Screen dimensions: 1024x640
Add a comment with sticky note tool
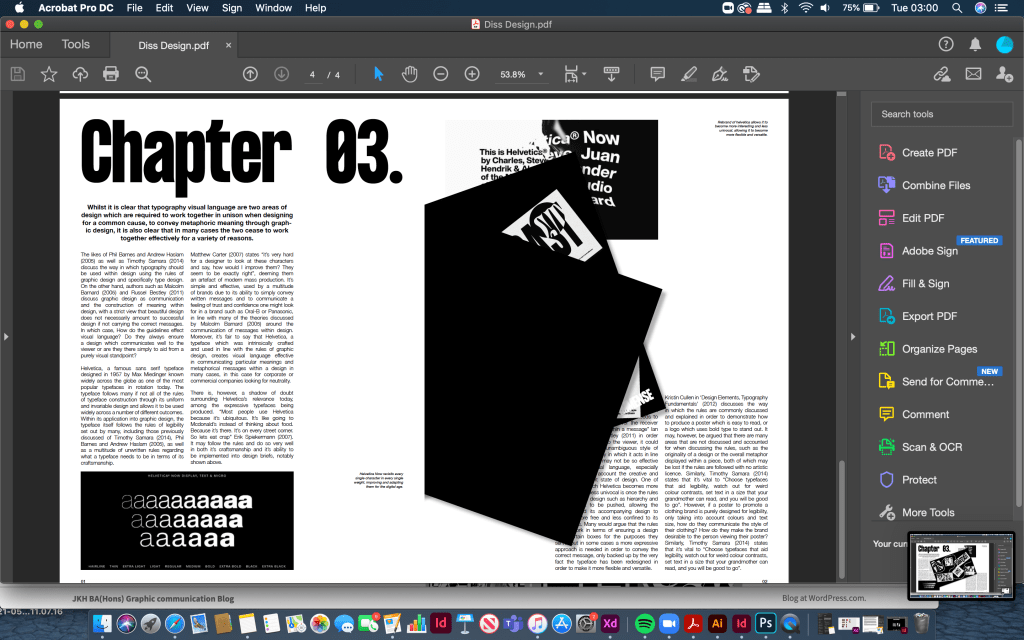pos(657,74)
